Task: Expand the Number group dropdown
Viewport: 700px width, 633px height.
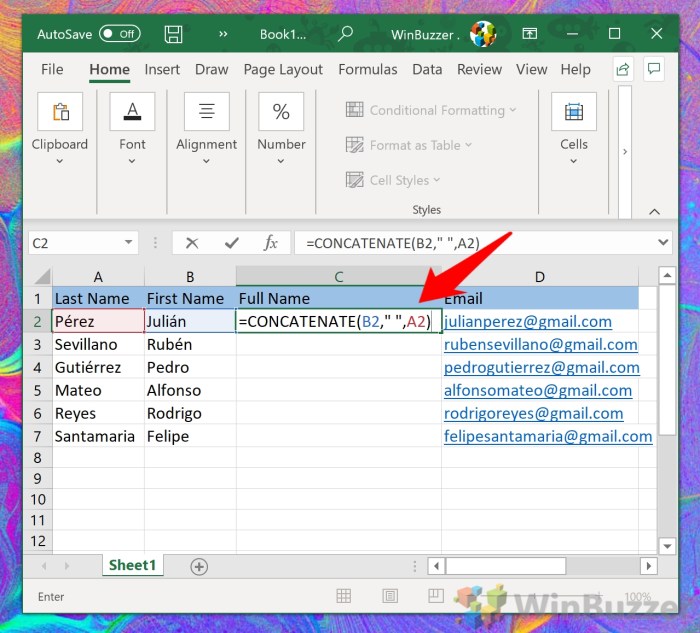Action: click(x=281, y=161)
